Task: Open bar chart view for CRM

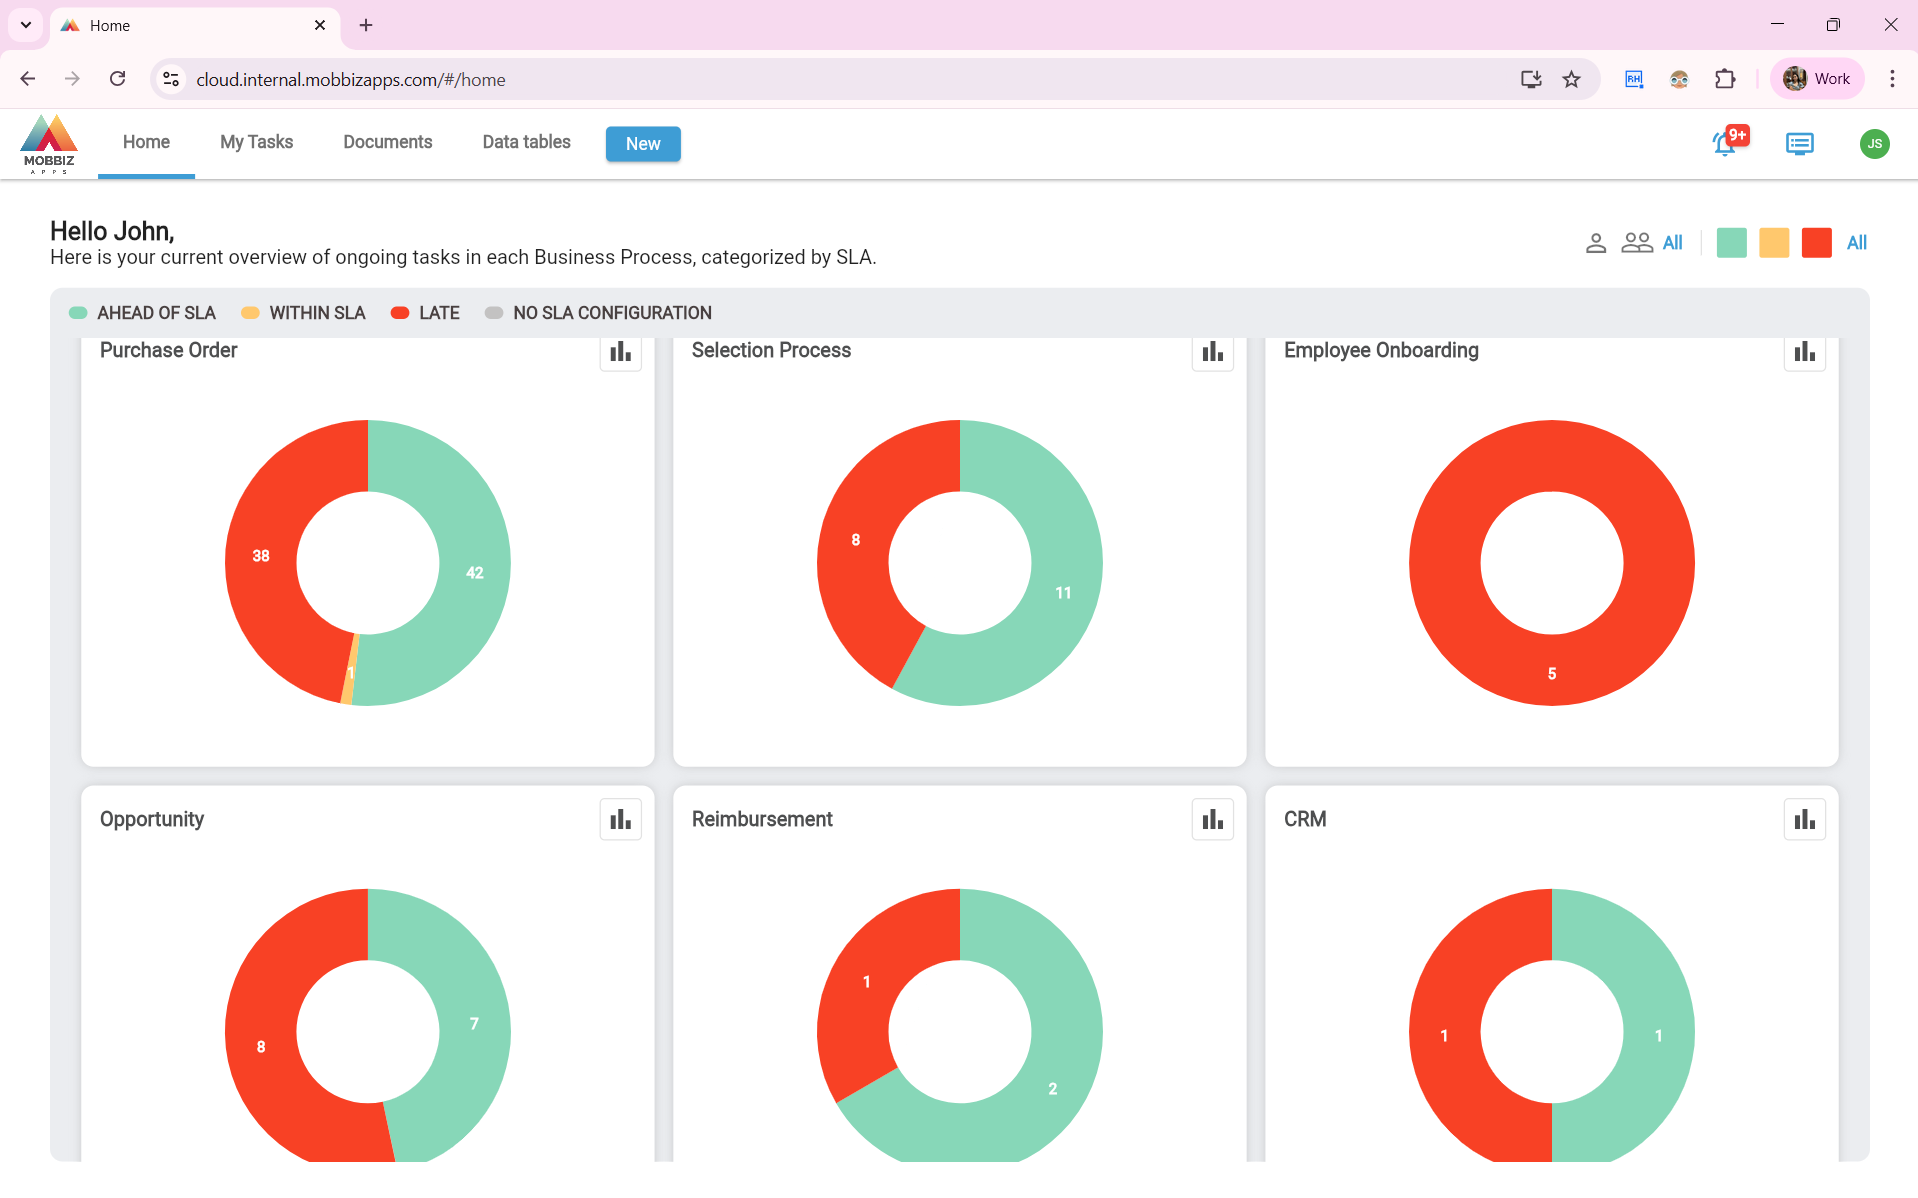Action: [1804, 820]
